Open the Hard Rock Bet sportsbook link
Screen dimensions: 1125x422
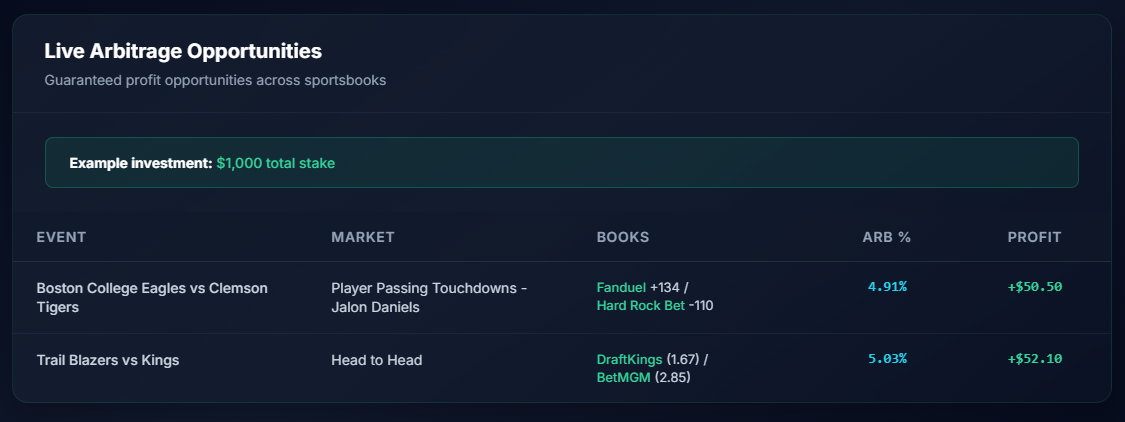click(x=641, y=306)
